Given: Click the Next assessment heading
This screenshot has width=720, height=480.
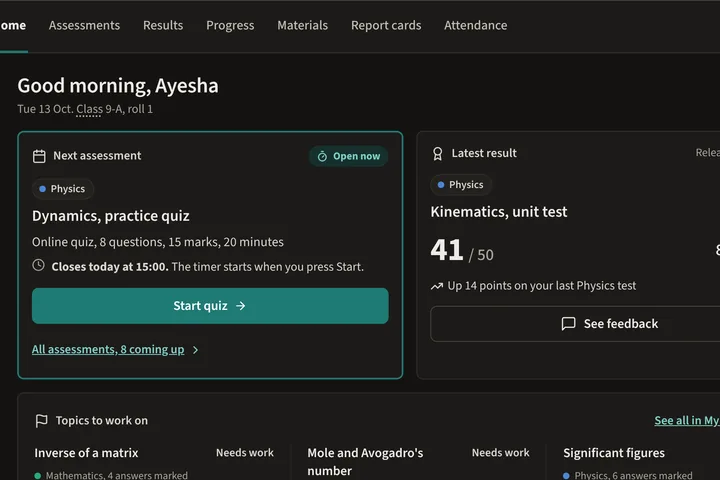Looking at the screenshot, I should click(97, 156).
